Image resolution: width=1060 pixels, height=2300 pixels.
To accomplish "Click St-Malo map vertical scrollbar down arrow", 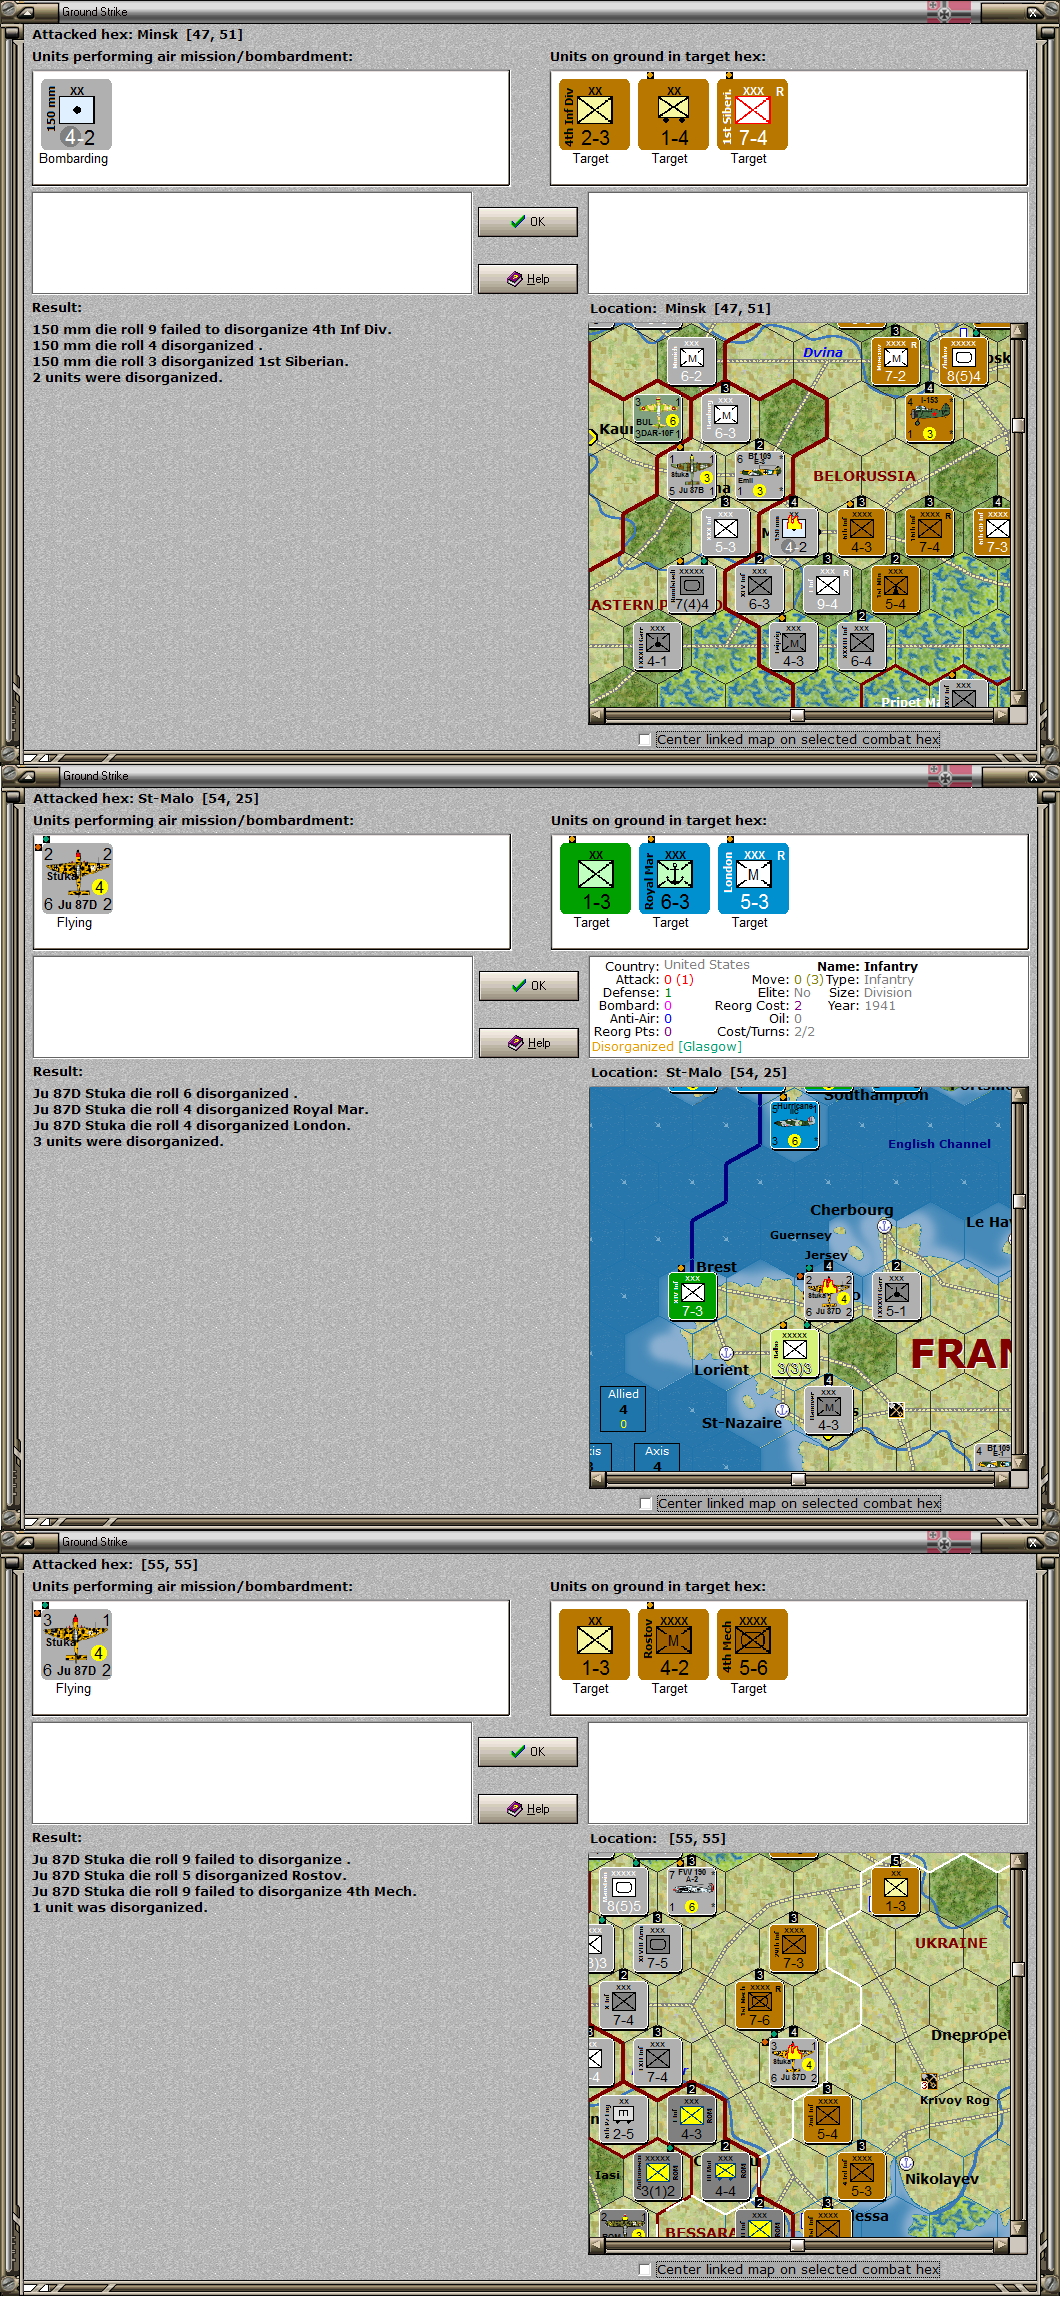I will [1019, 1462].
